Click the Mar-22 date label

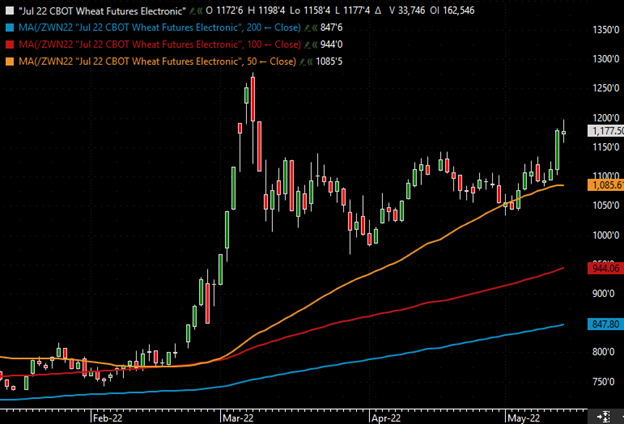click(x=238, y=418)
